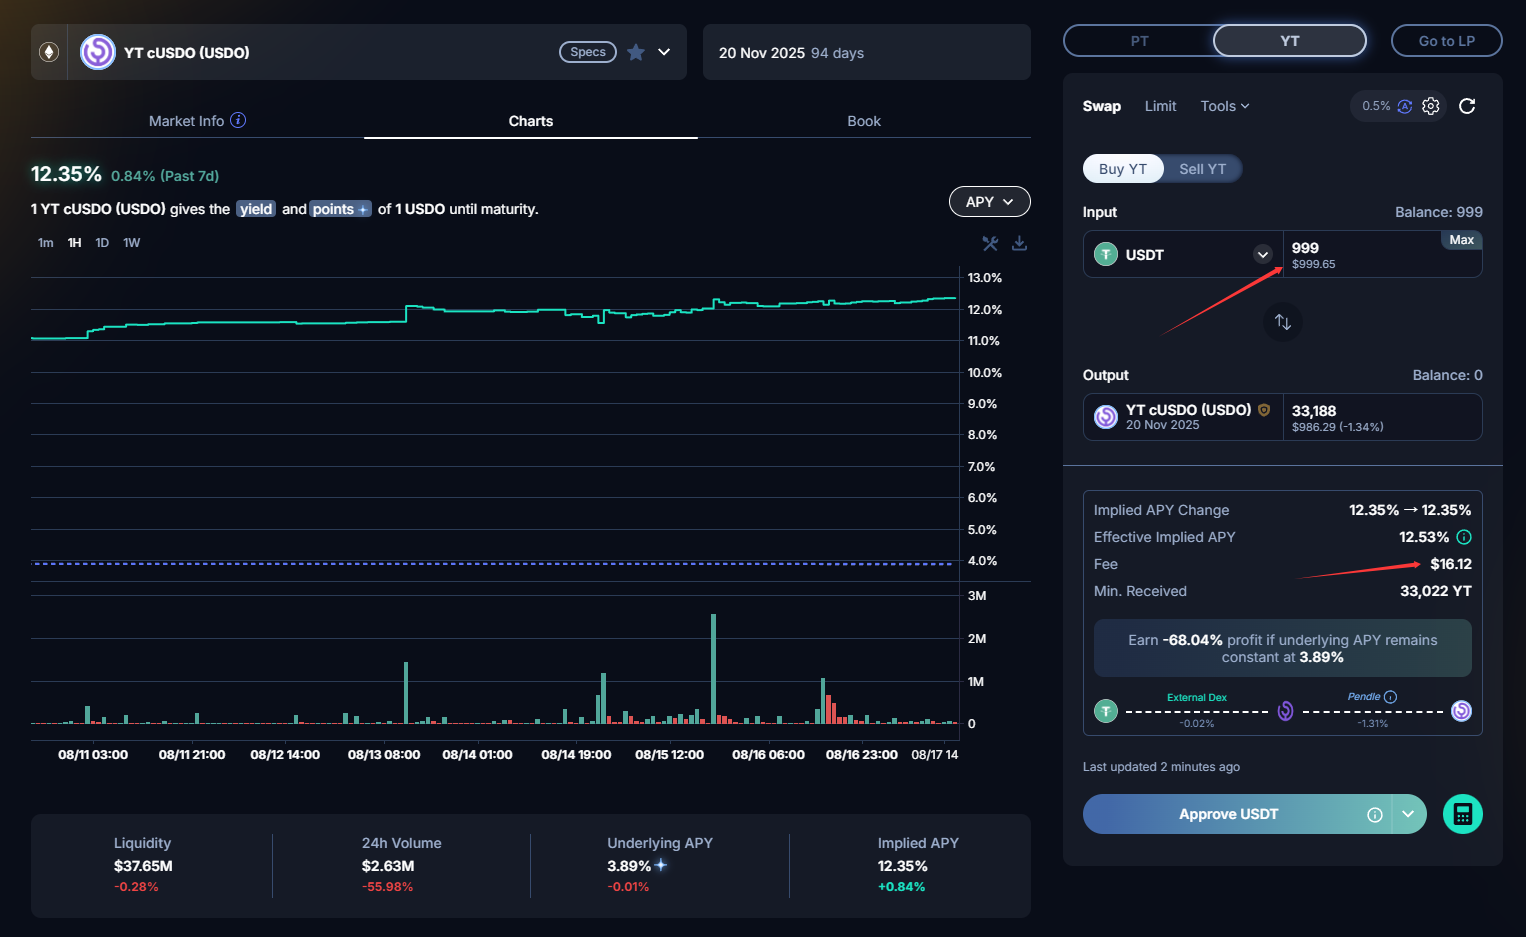Click the Approve USDT button

click(x=1228, y=814)
